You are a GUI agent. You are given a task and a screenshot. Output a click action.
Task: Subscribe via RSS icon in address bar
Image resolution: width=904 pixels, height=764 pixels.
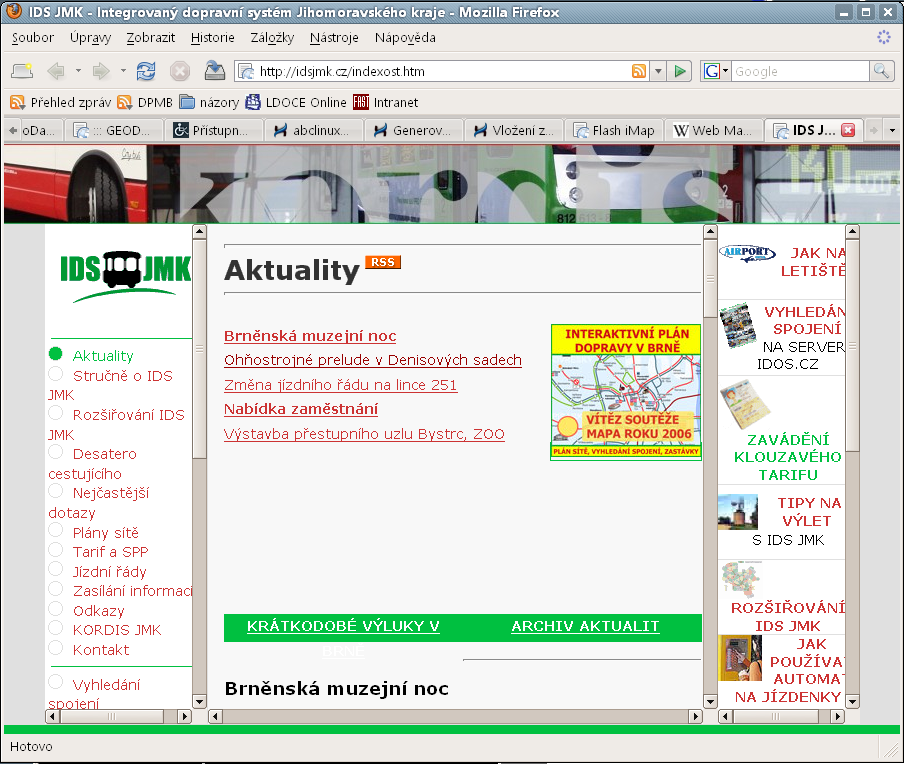[639, 71]
